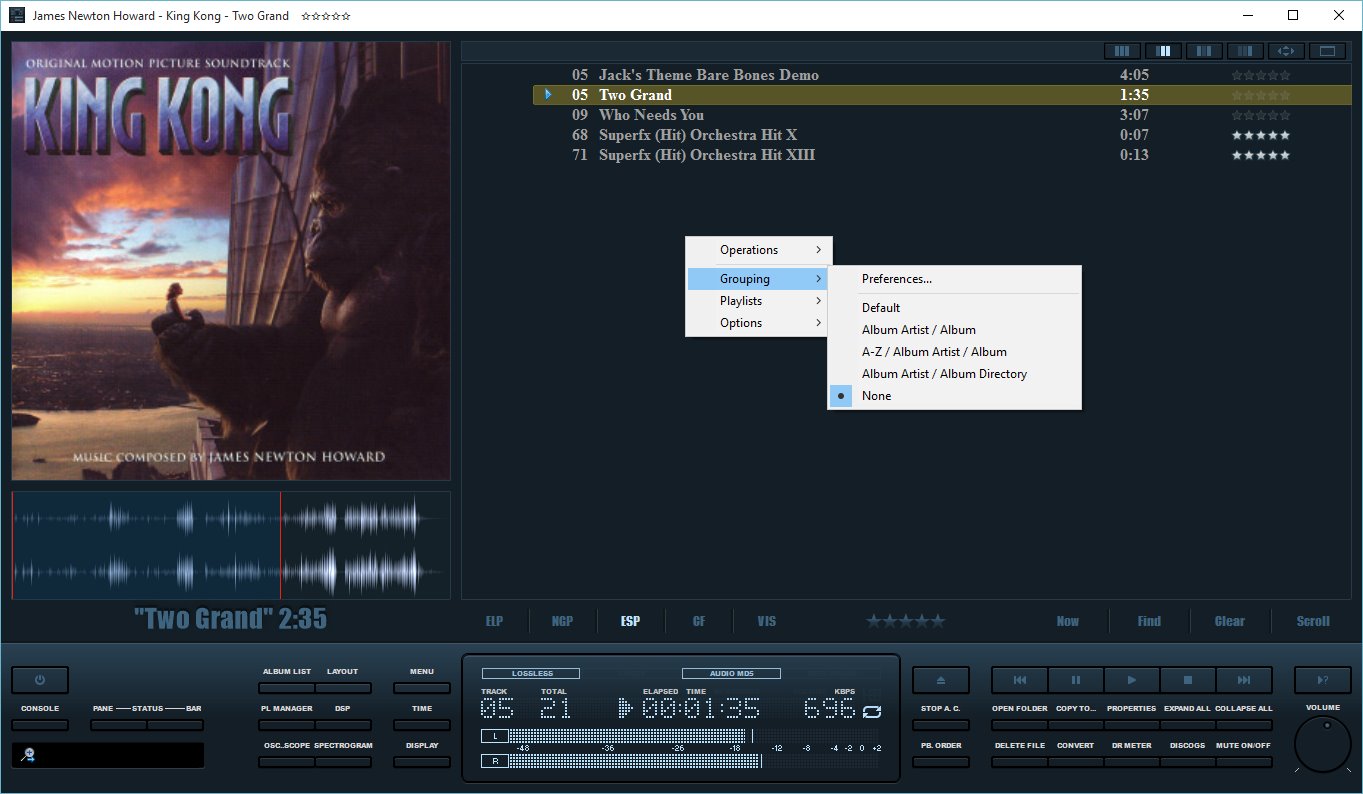Click the four-arrows layout icon
The image size is (1363, 794).
(x=1287, y=51)
